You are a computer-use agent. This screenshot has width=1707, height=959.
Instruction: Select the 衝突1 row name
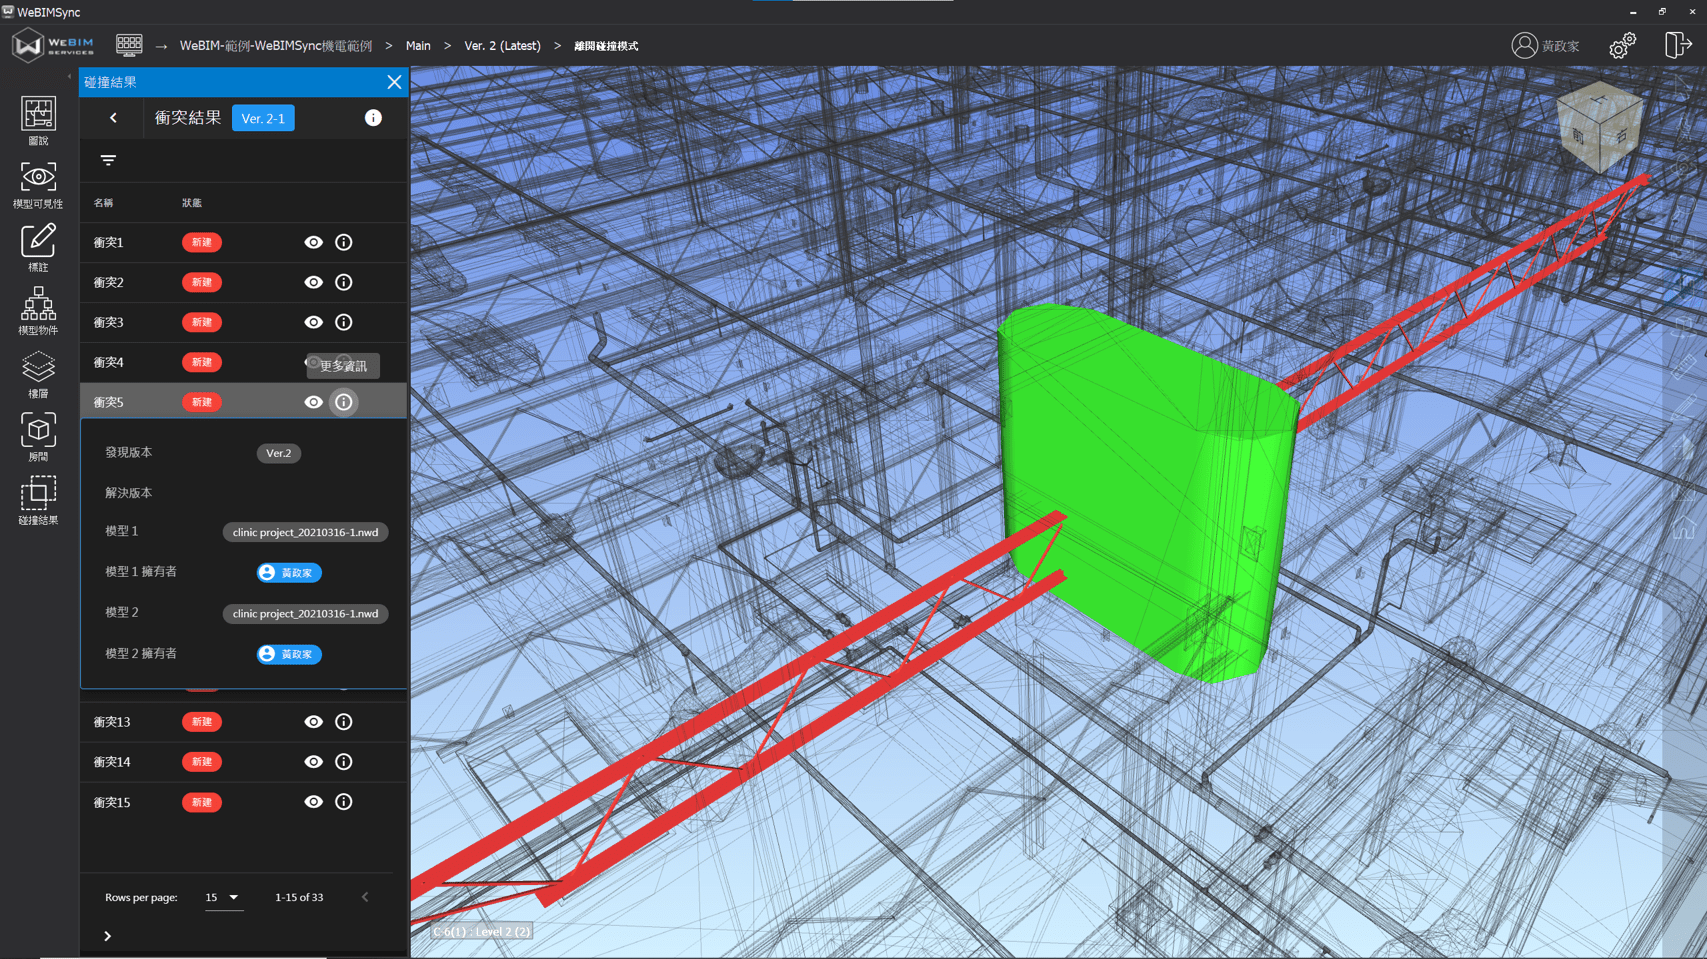pyautogui.click(x=108, y=242)
